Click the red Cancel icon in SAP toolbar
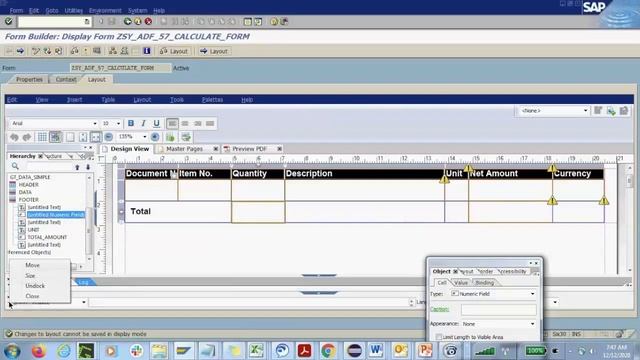Screen dimensions: 640x360 coord(149,21)
